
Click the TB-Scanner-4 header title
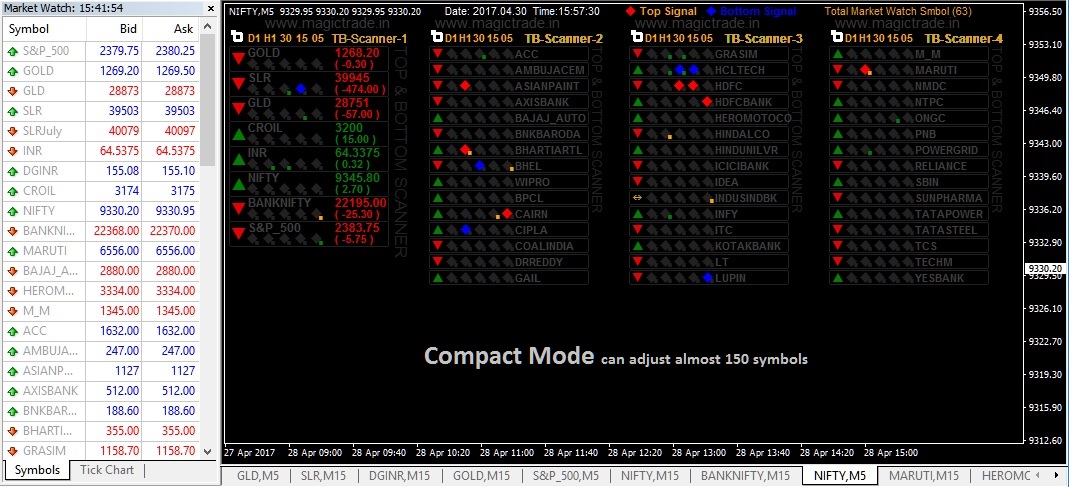pos(964,39)
